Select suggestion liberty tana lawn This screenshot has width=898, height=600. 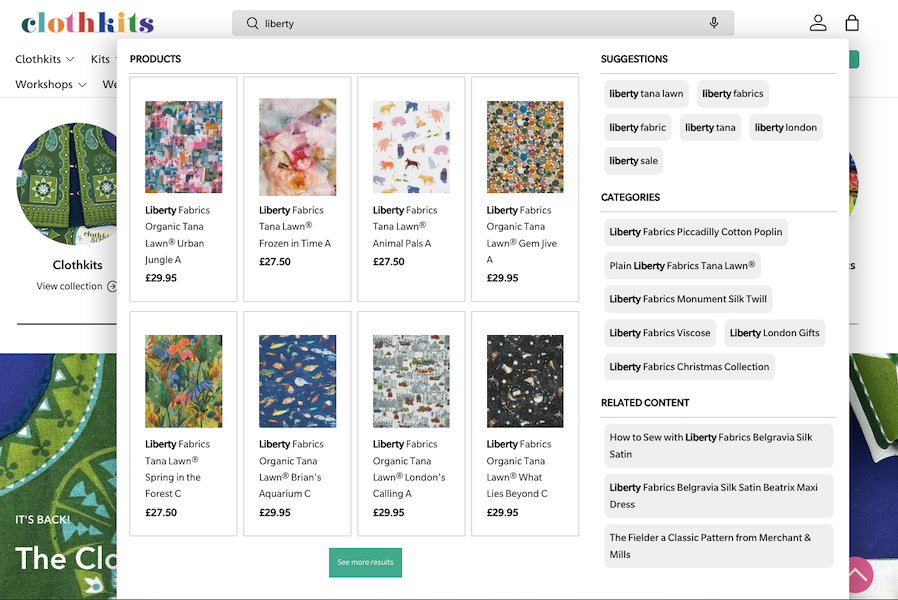[x=646, y=94]
